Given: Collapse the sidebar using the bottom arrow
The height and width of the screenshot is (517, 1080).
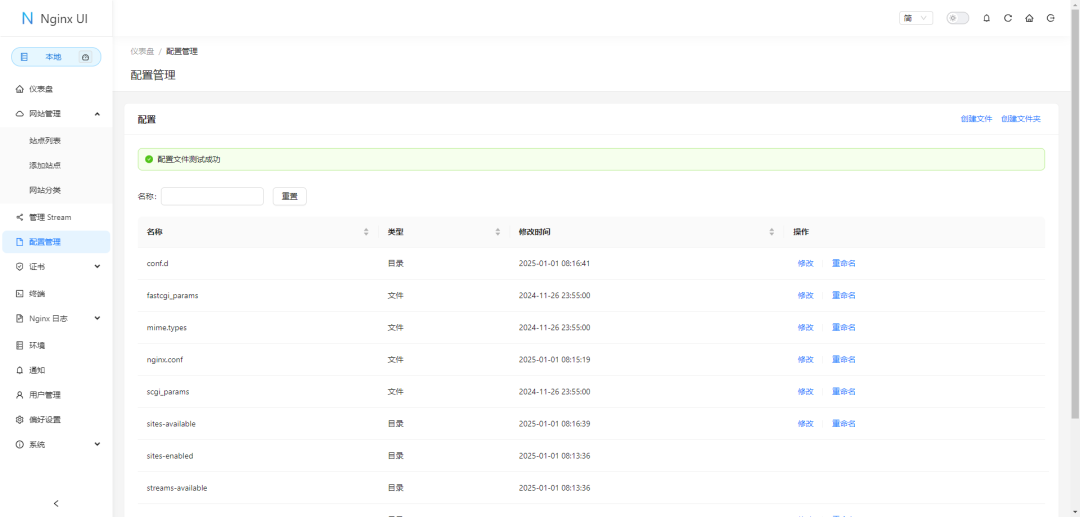Looking at the screenshot, I should click(56, 503).
